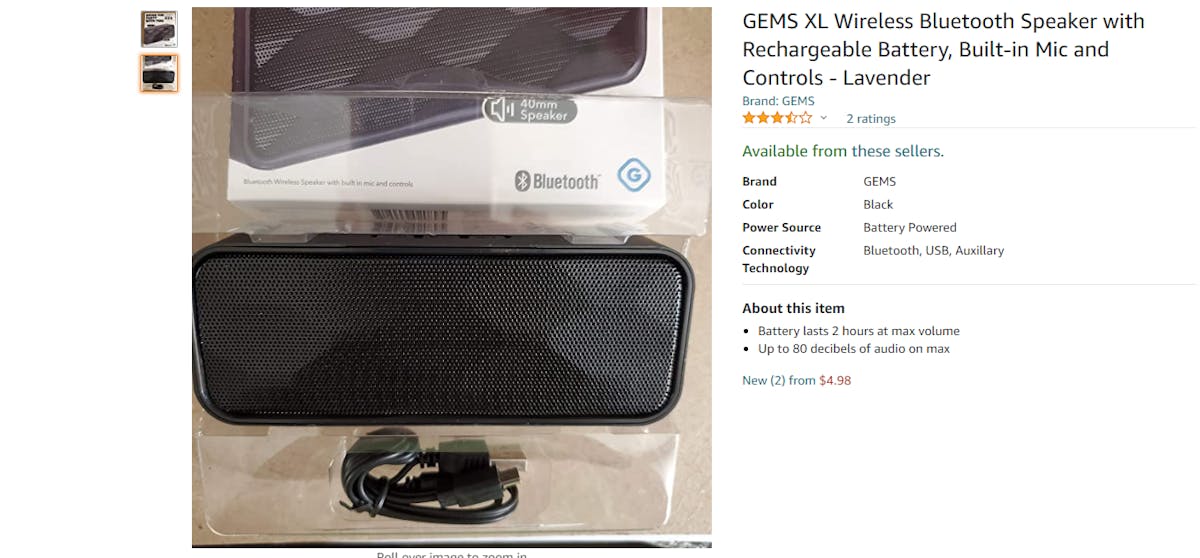Visit the Brand: GEMS store link

tap(778, 101)
